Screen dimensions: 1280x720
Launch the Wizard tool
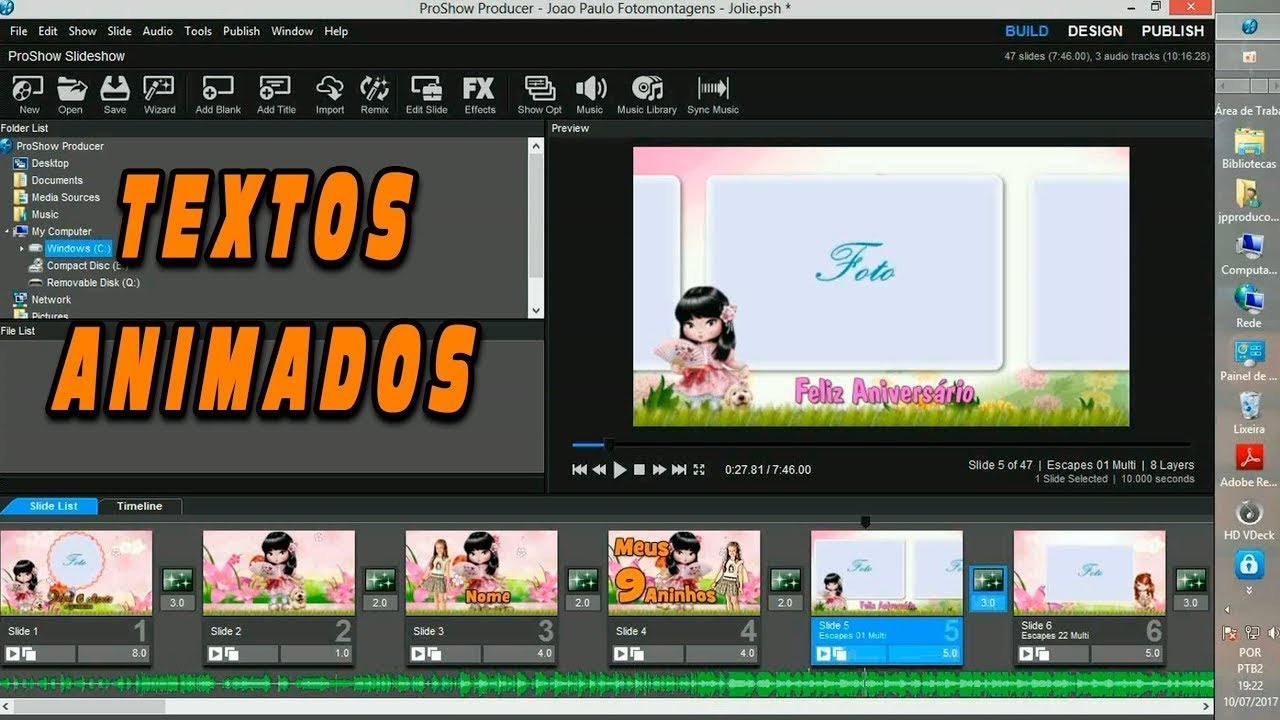[x=159, y=95]
